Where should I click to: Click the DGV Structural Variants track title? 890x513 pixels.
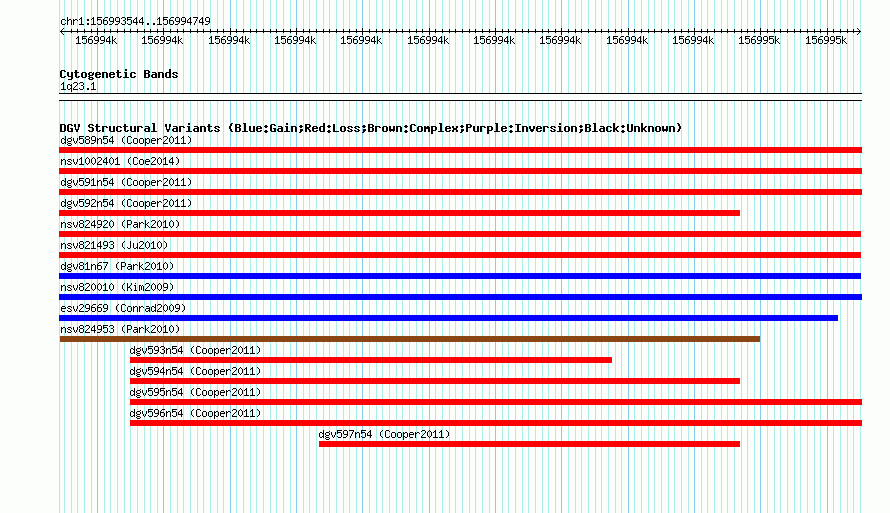(371, 128)
